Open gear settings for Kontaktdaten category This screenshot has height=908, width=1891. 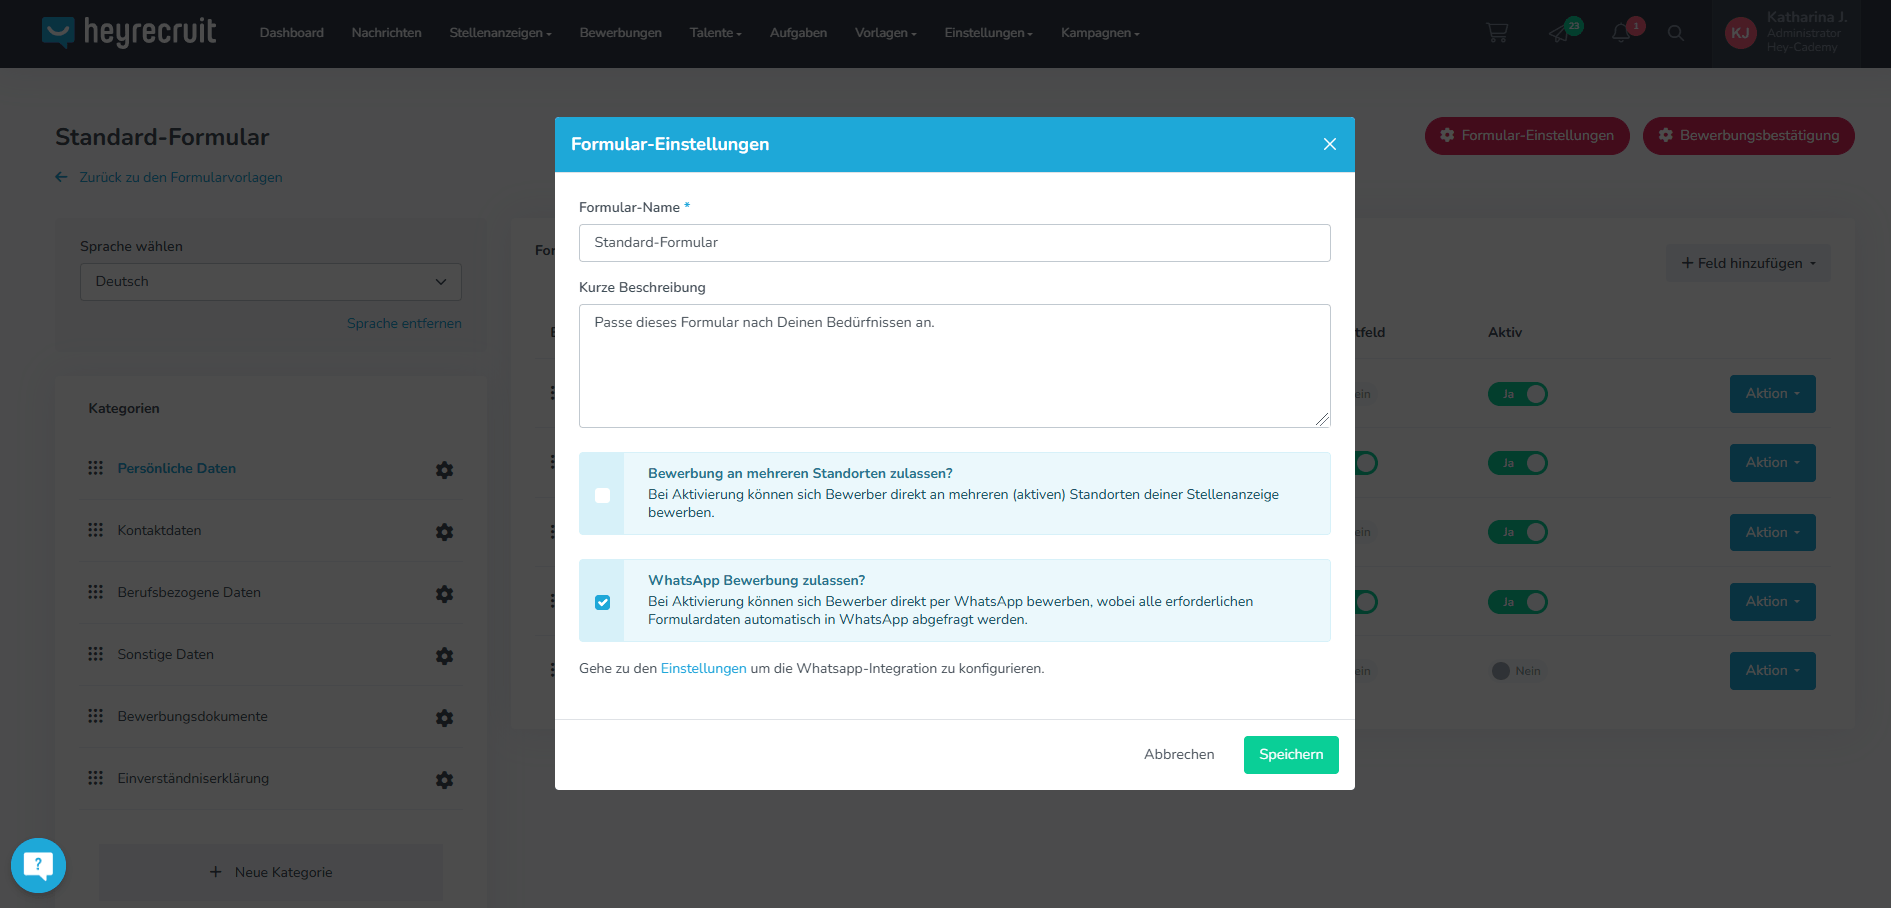pos(445,532)
